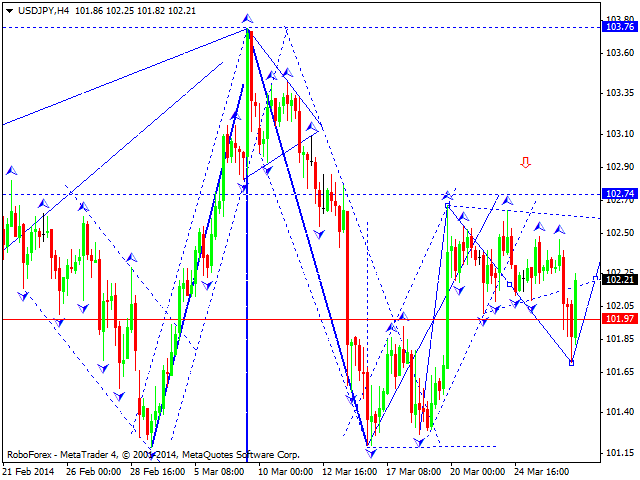Click the USDJPY,H4 chart title text
The width and height of the screenshot is (640, 480).
pos(44,11)
